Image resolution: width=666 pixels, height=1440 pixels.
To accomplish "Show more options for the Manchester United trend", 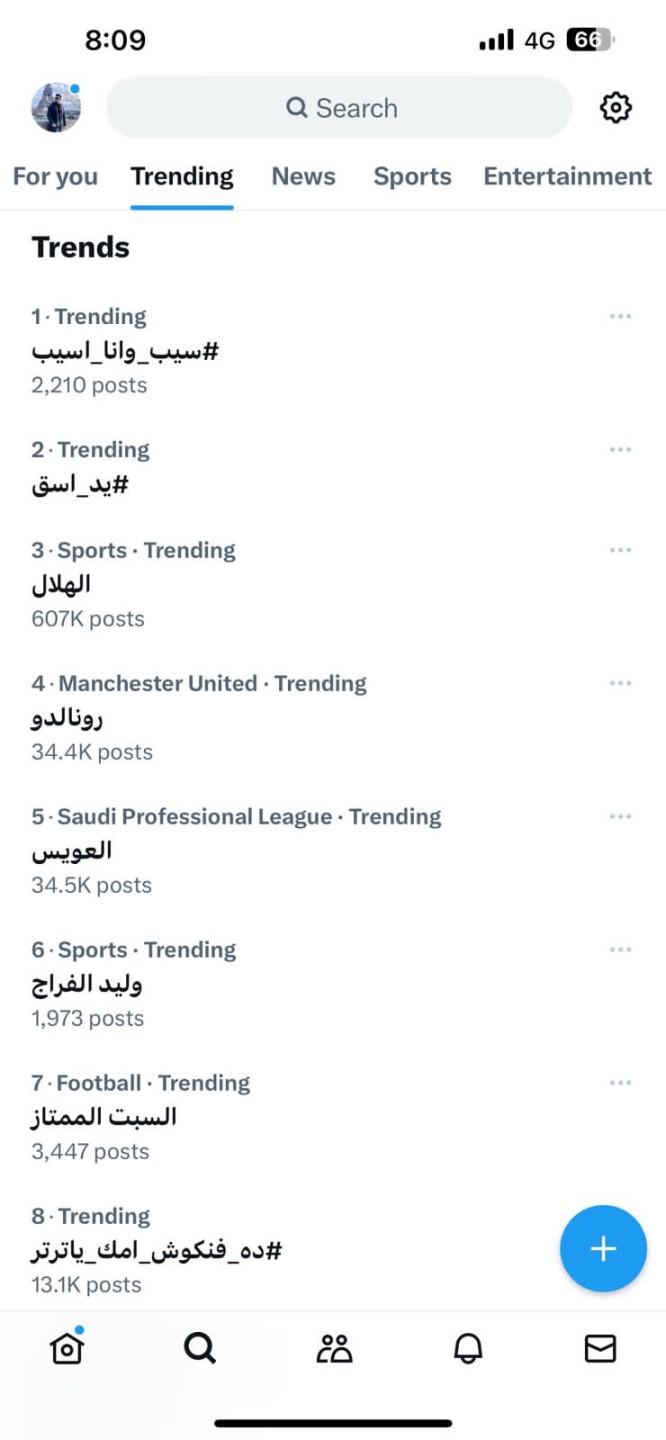I will [x=620, y=684].
